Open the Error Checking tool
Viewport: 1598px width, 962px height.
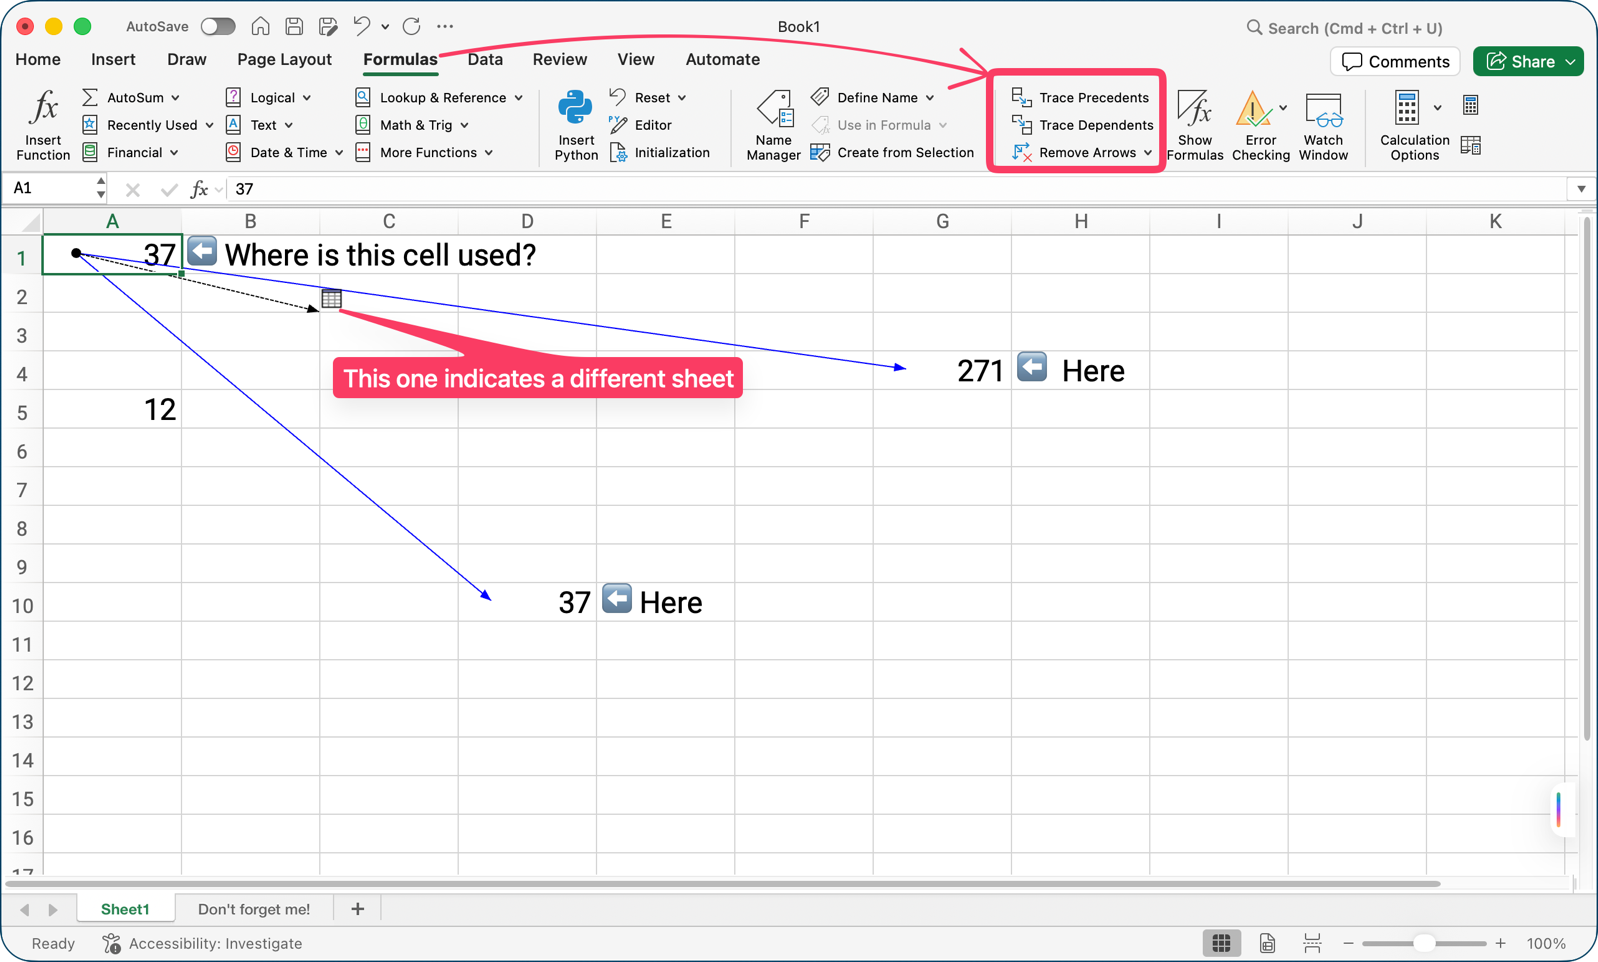(1260, 125)
